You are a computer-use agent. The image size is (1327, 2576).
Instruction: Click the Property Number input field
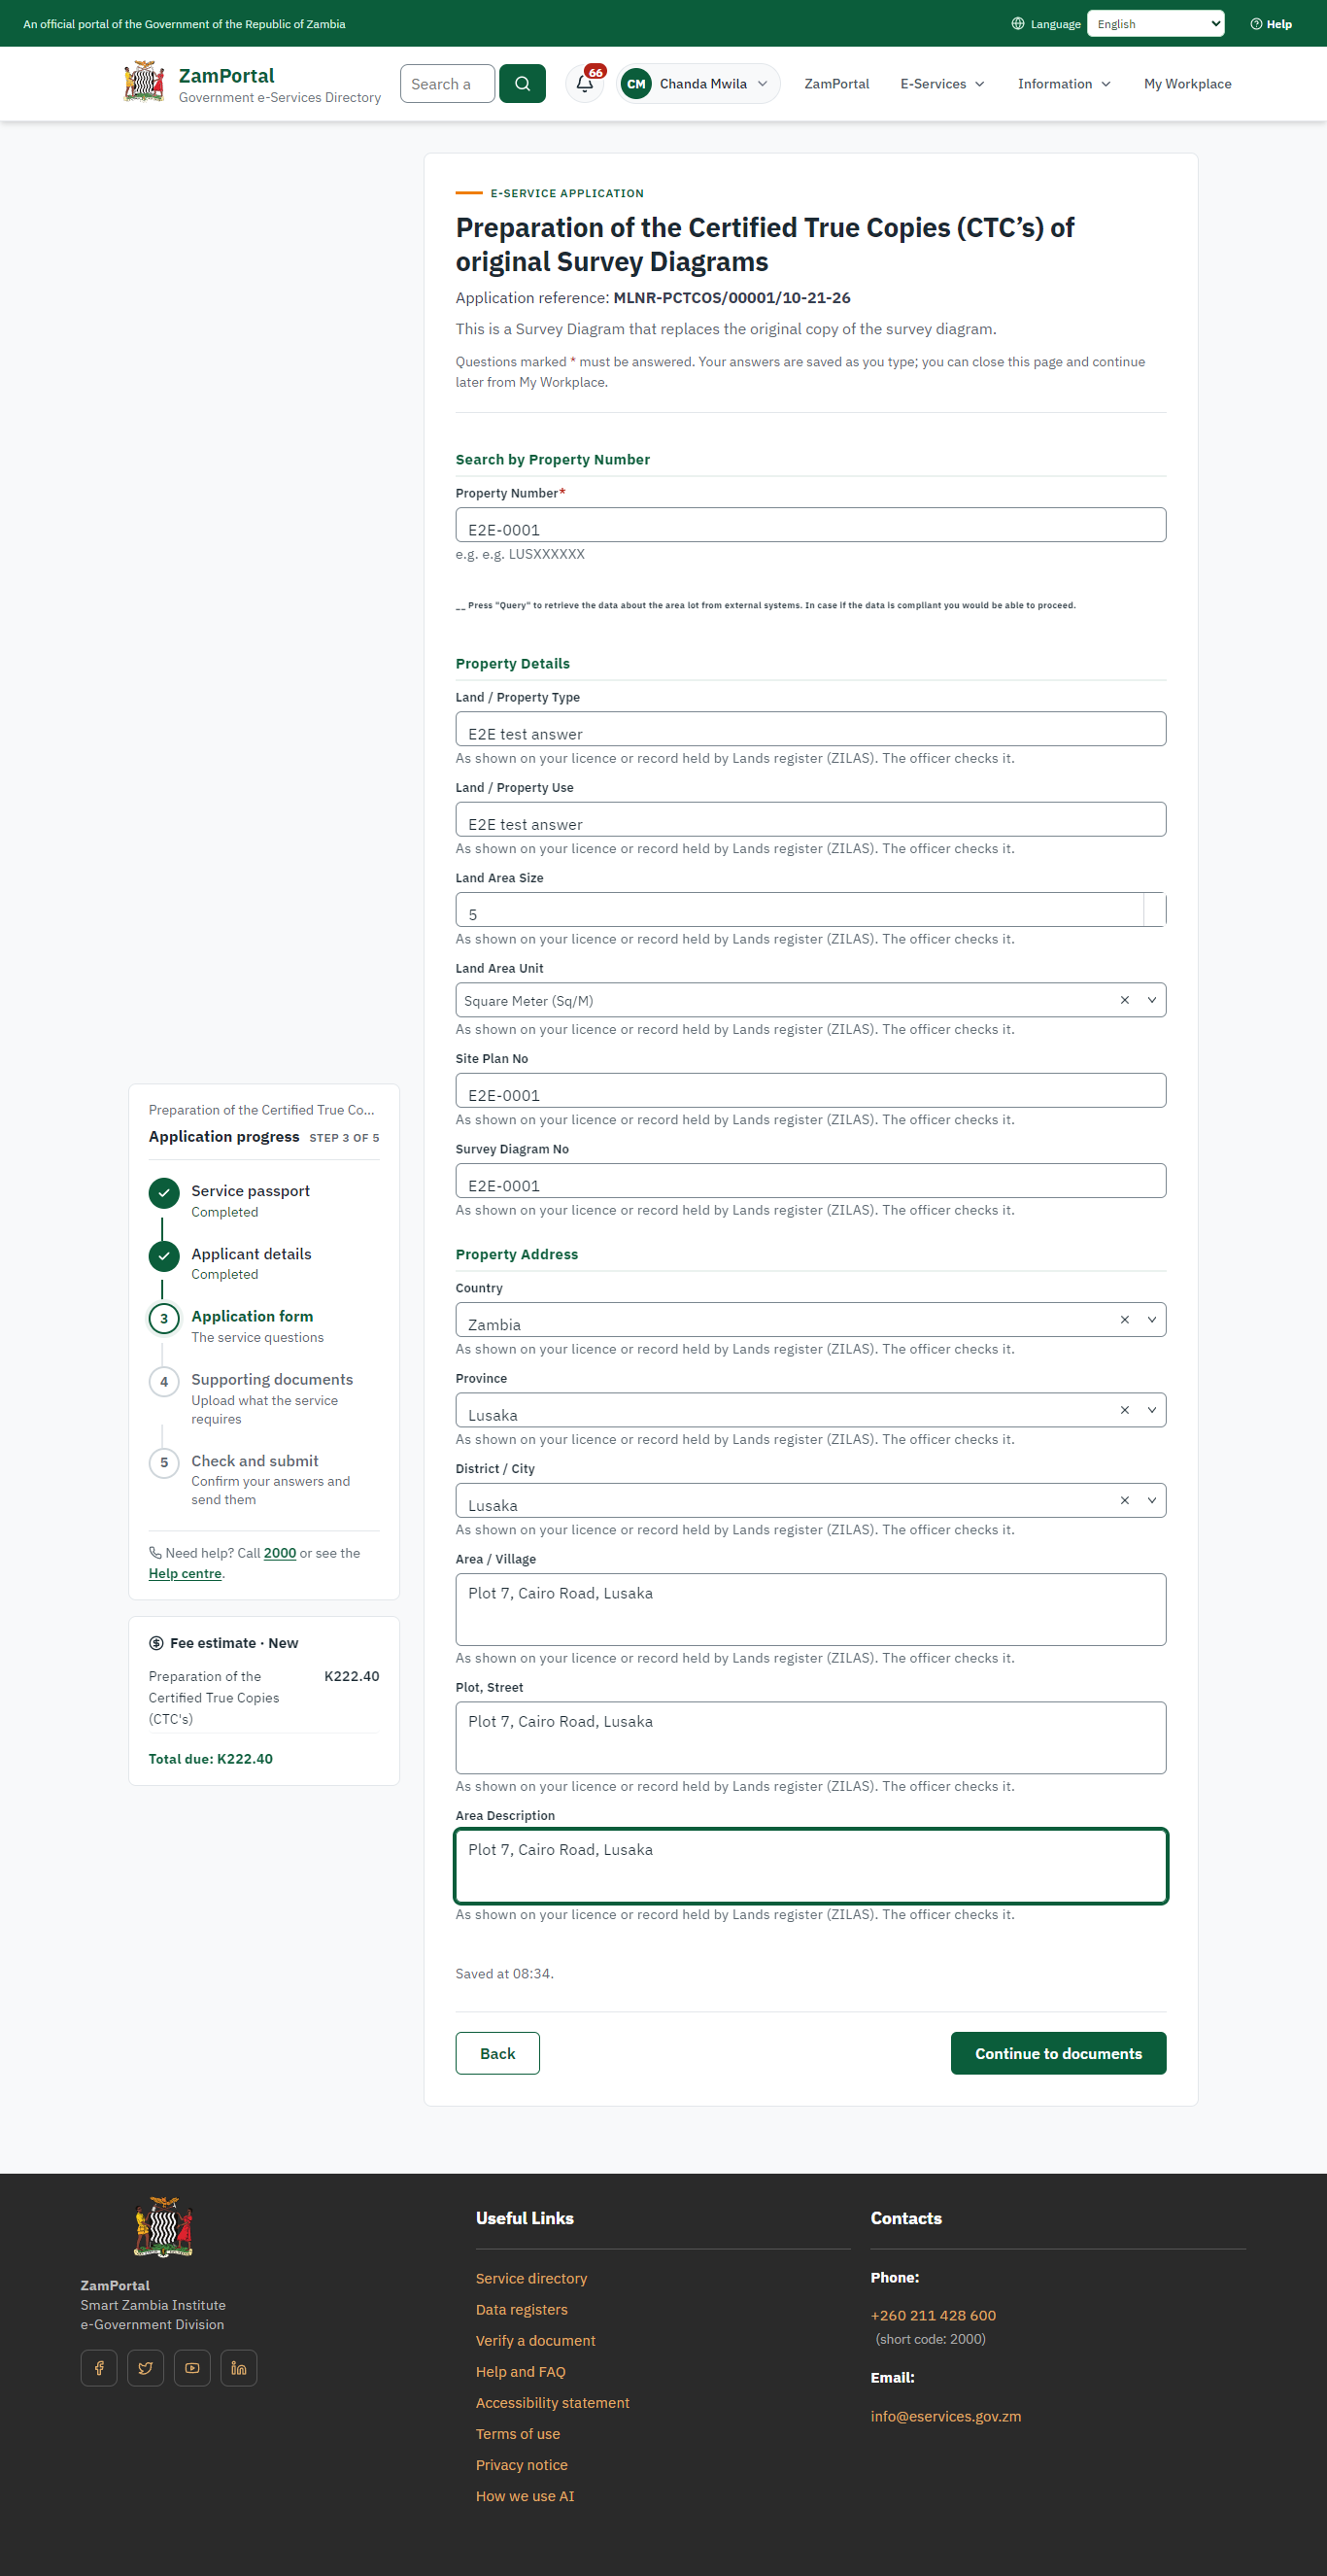(x=811, y=525)
